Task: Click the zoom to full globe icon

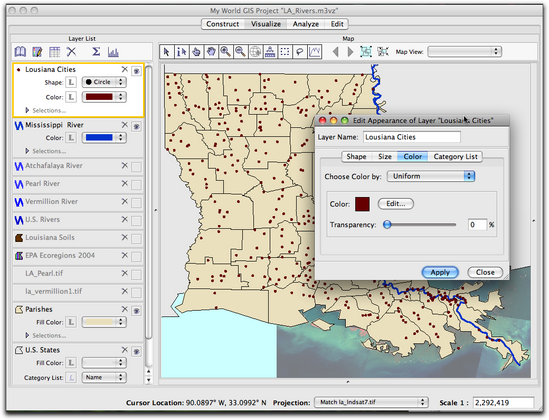Action: [255, 52]
